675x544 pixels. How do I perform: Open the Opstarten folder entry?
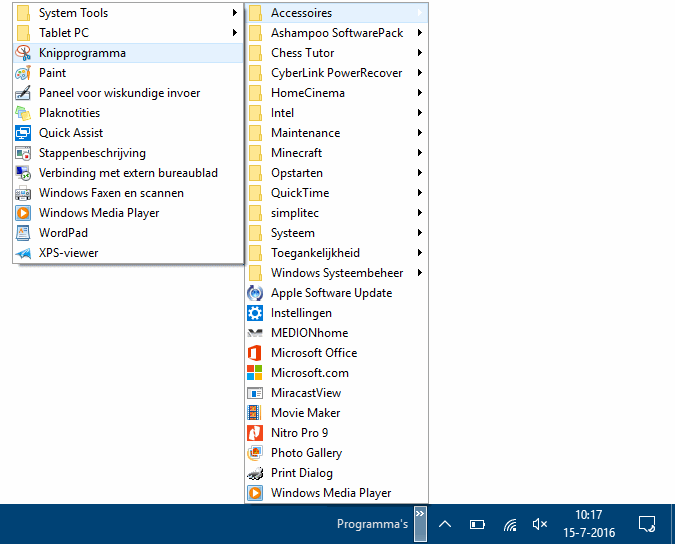tap(337, 173)
